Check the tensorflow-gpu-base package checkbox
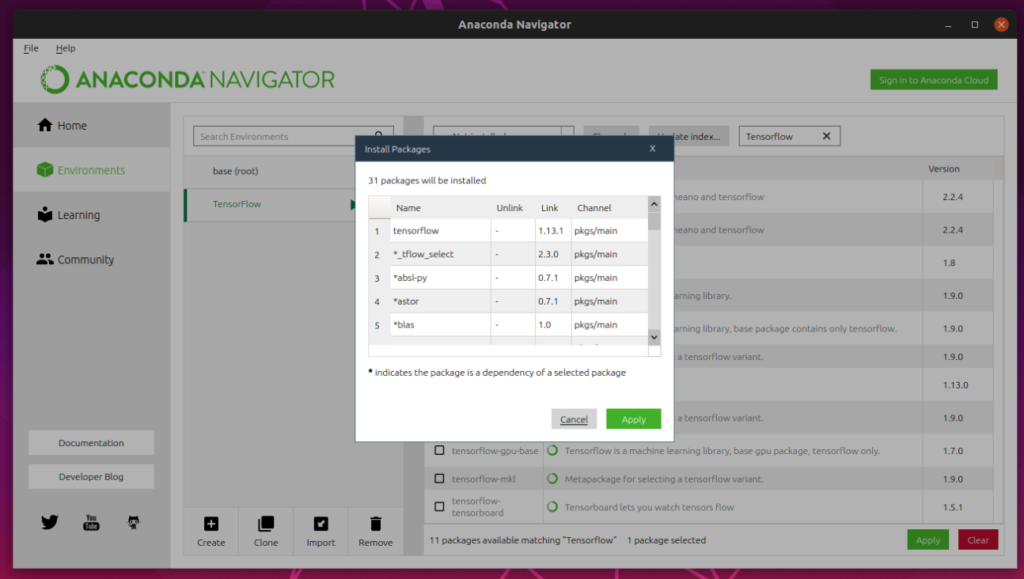Image resolution: width=1024 pixels, height=579 pixels. click(440, 450)
